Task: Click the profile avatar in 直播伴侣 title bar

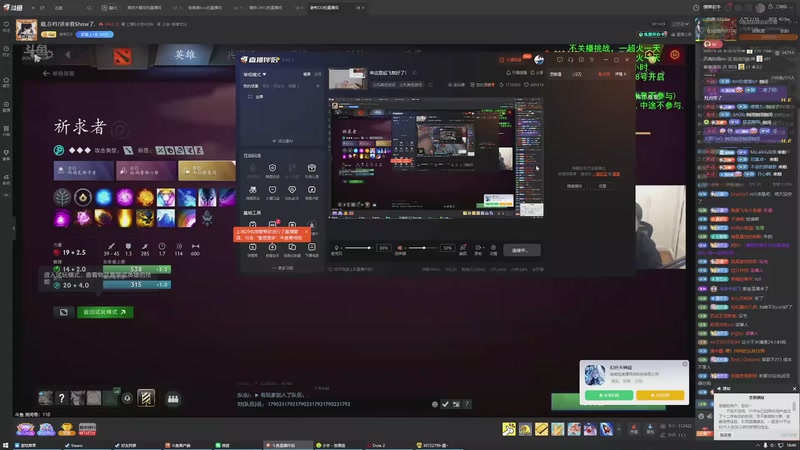Action: coord(539,60)
